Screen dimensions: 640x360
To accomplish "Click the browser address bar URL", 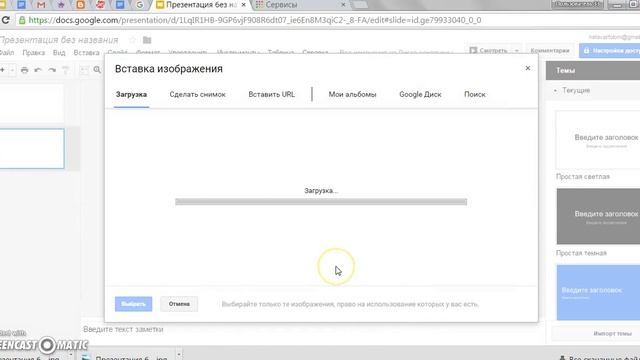I will [255, 20].
